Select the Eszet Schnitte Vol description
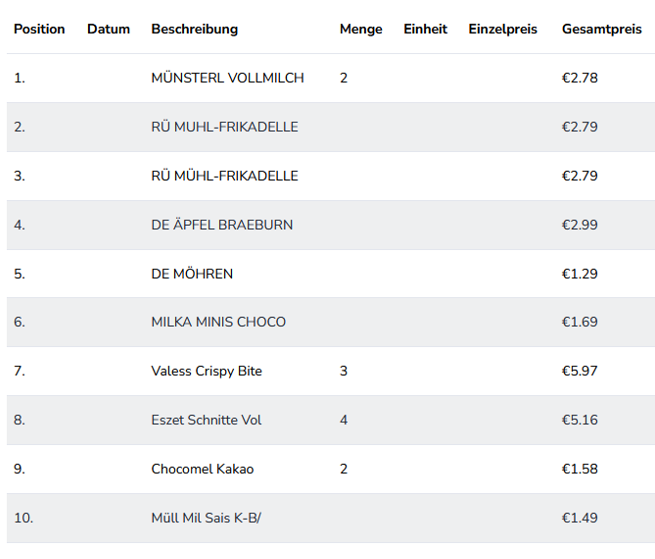Screen dimensions: 655x559 click(206, 420)
